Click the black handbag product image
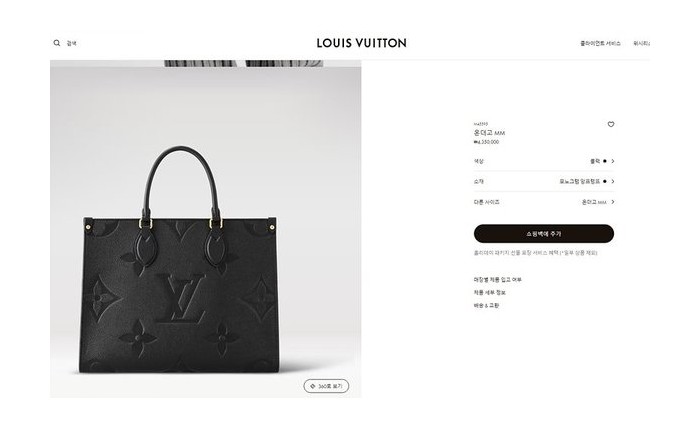Viewport: 700px width, 428px height. point(180,260)
